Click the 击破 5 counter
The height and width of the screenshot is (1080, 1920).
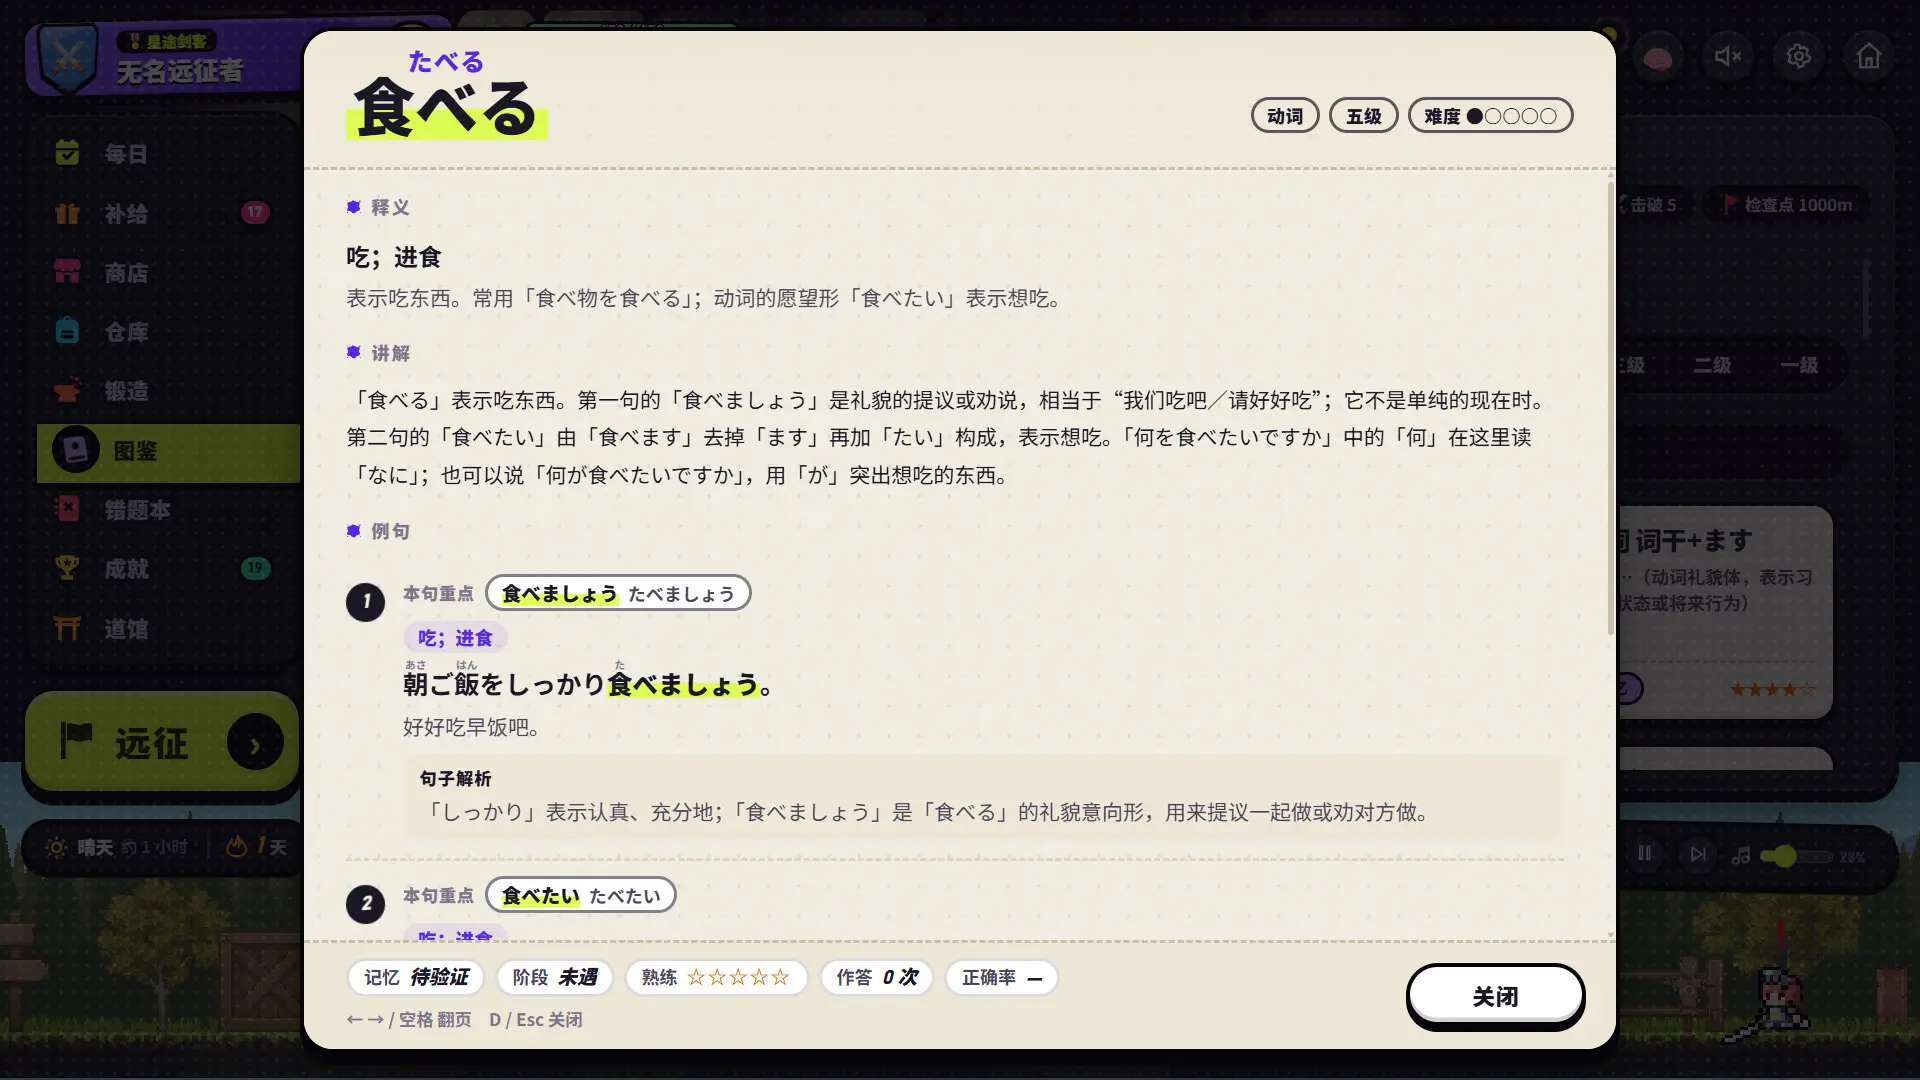point(1652,205)
